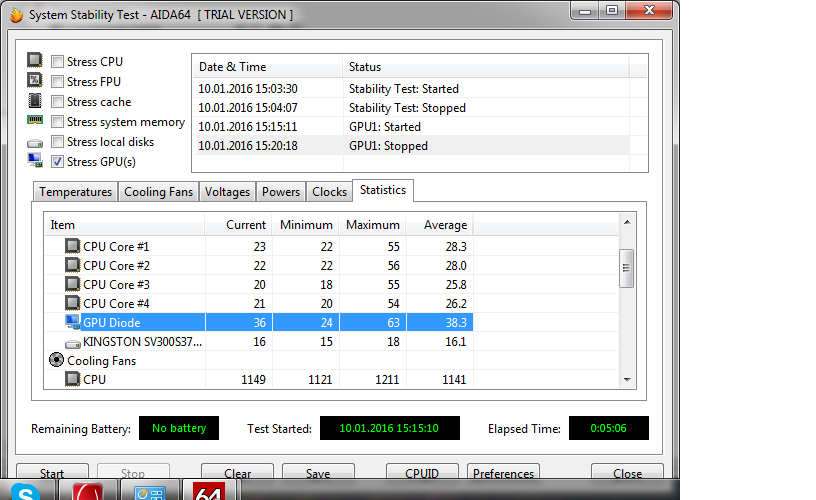Image resolution: width=816 pixels, height=500 pixels.
Task: Select the 'Stability Test: Stopped' log entry
Action: click(x=411, y=108)
